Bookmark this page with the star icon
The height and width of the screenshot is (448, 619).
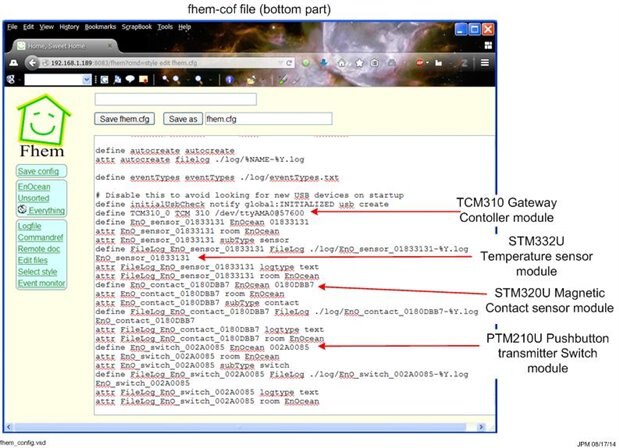(x=359, y=63)
